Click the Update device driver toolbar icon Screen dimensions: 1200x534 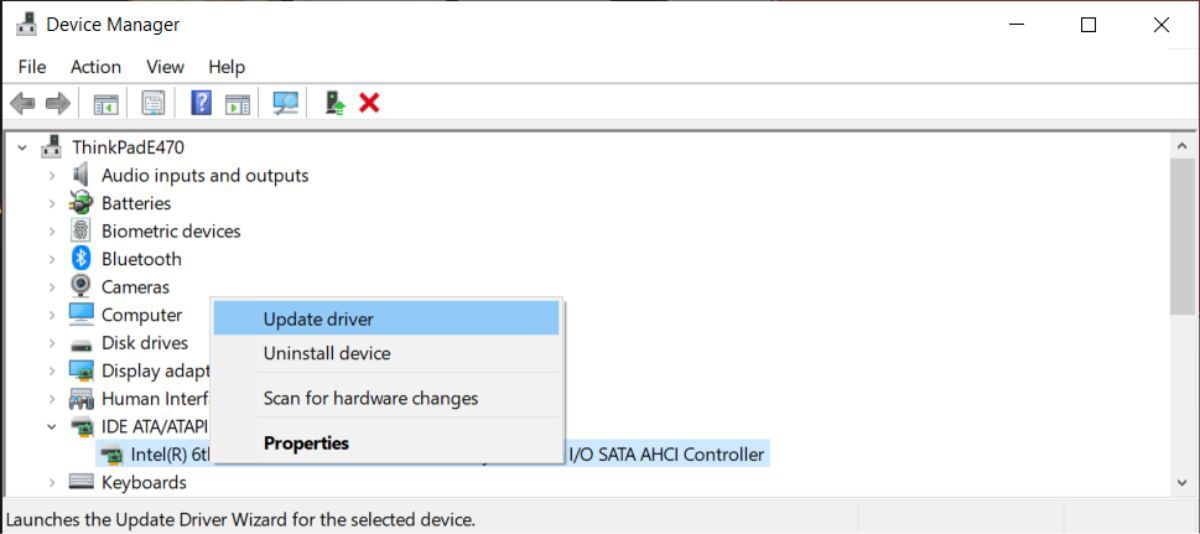[x=335, y=103]
